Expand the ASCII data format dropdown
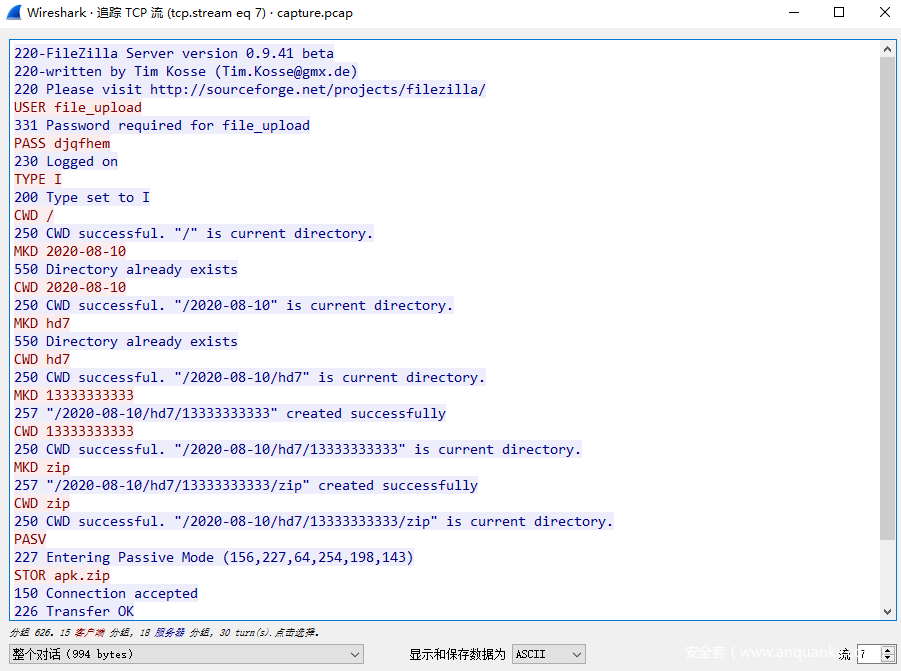The width and height of the screenshot is (901, 671). pos(548,654)
